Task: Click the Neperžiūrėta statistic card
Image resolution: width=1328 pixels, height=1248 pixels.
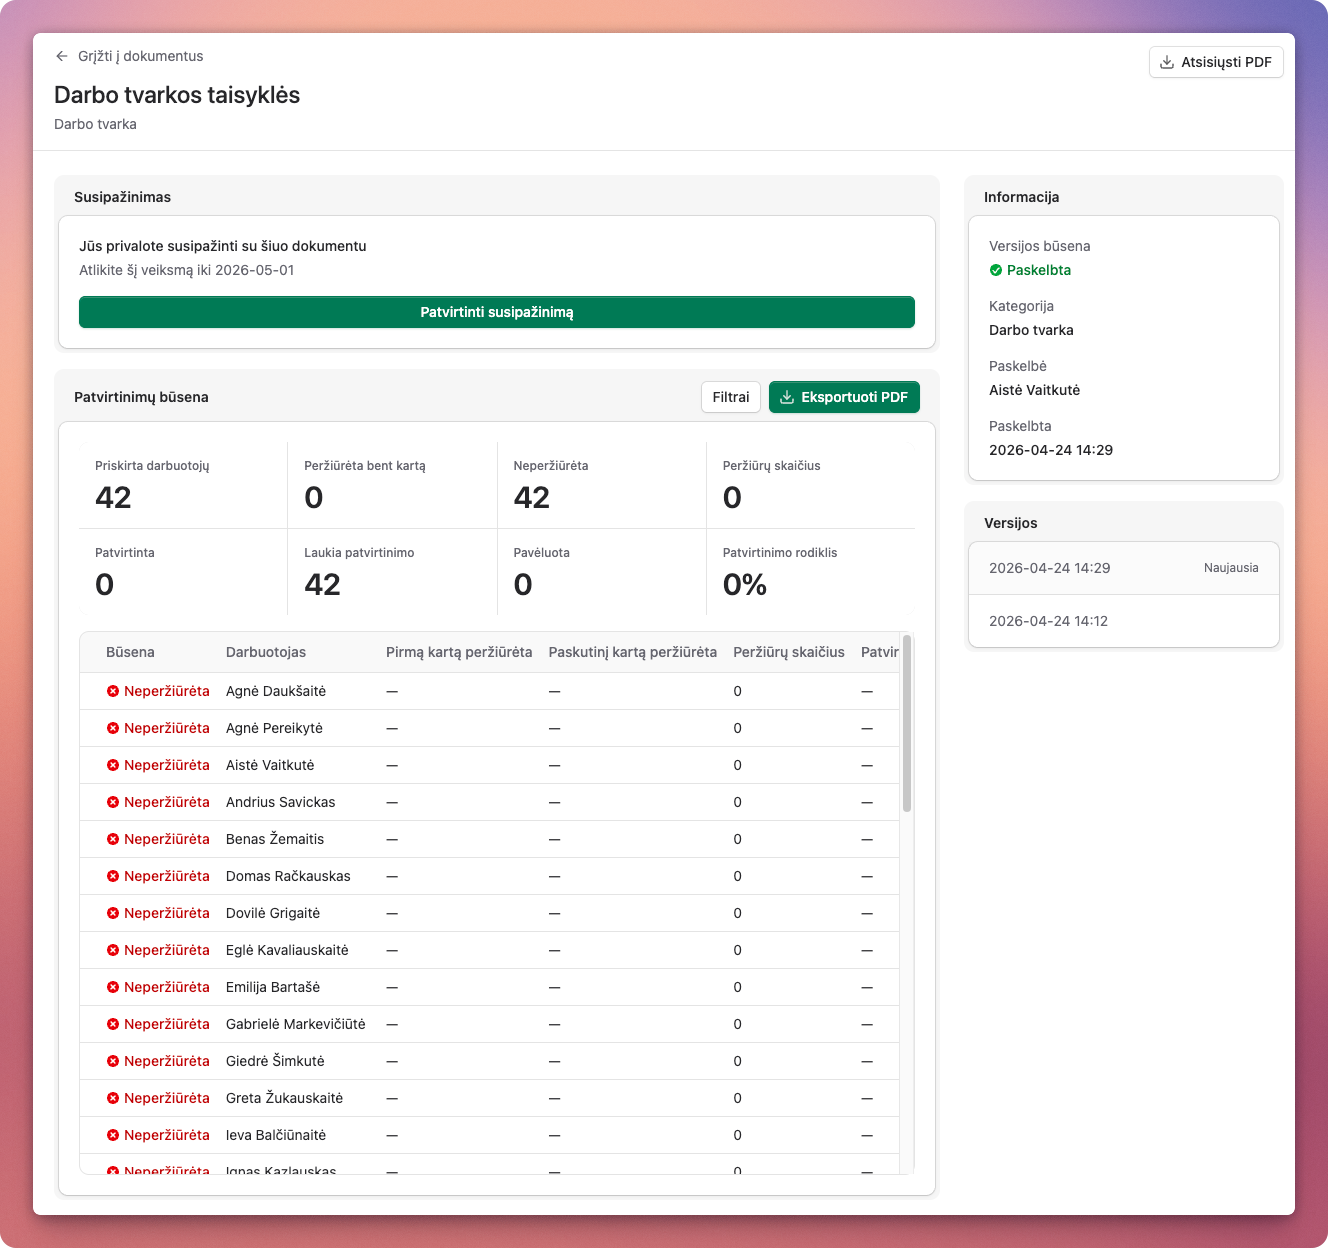Action: point(601,485)
